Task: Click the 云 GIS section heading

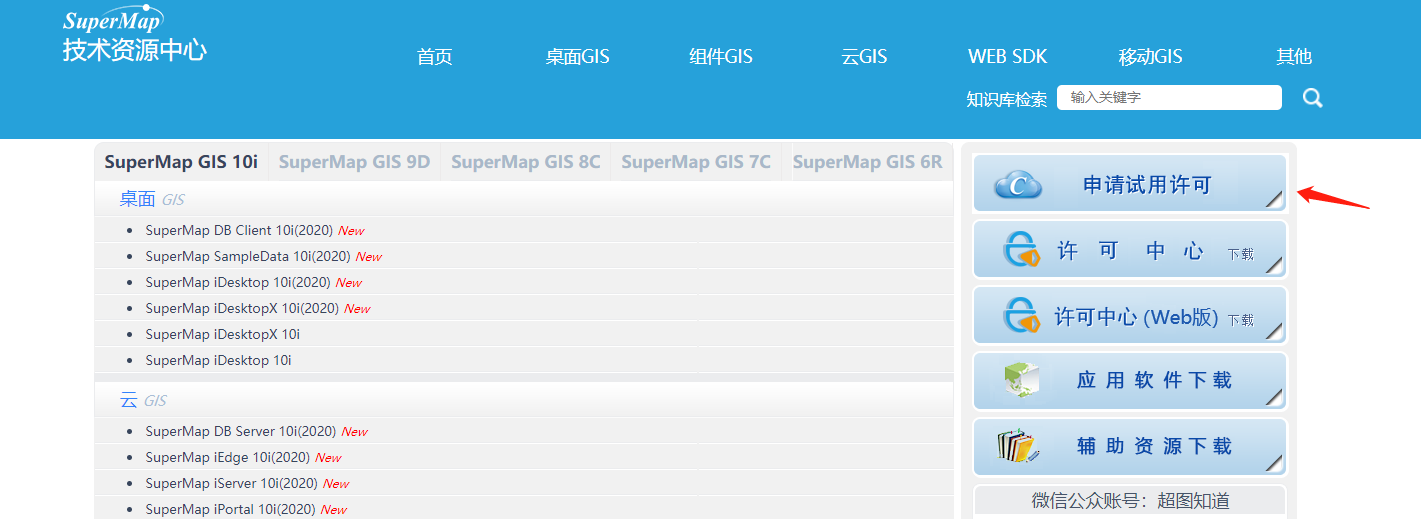Action: tap(143, 400)
